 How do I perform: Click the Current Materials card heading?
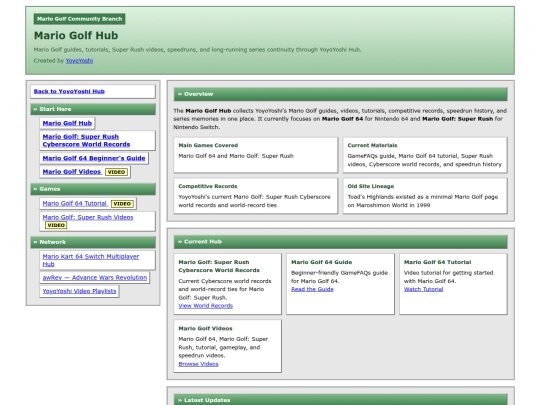point(372,145)
